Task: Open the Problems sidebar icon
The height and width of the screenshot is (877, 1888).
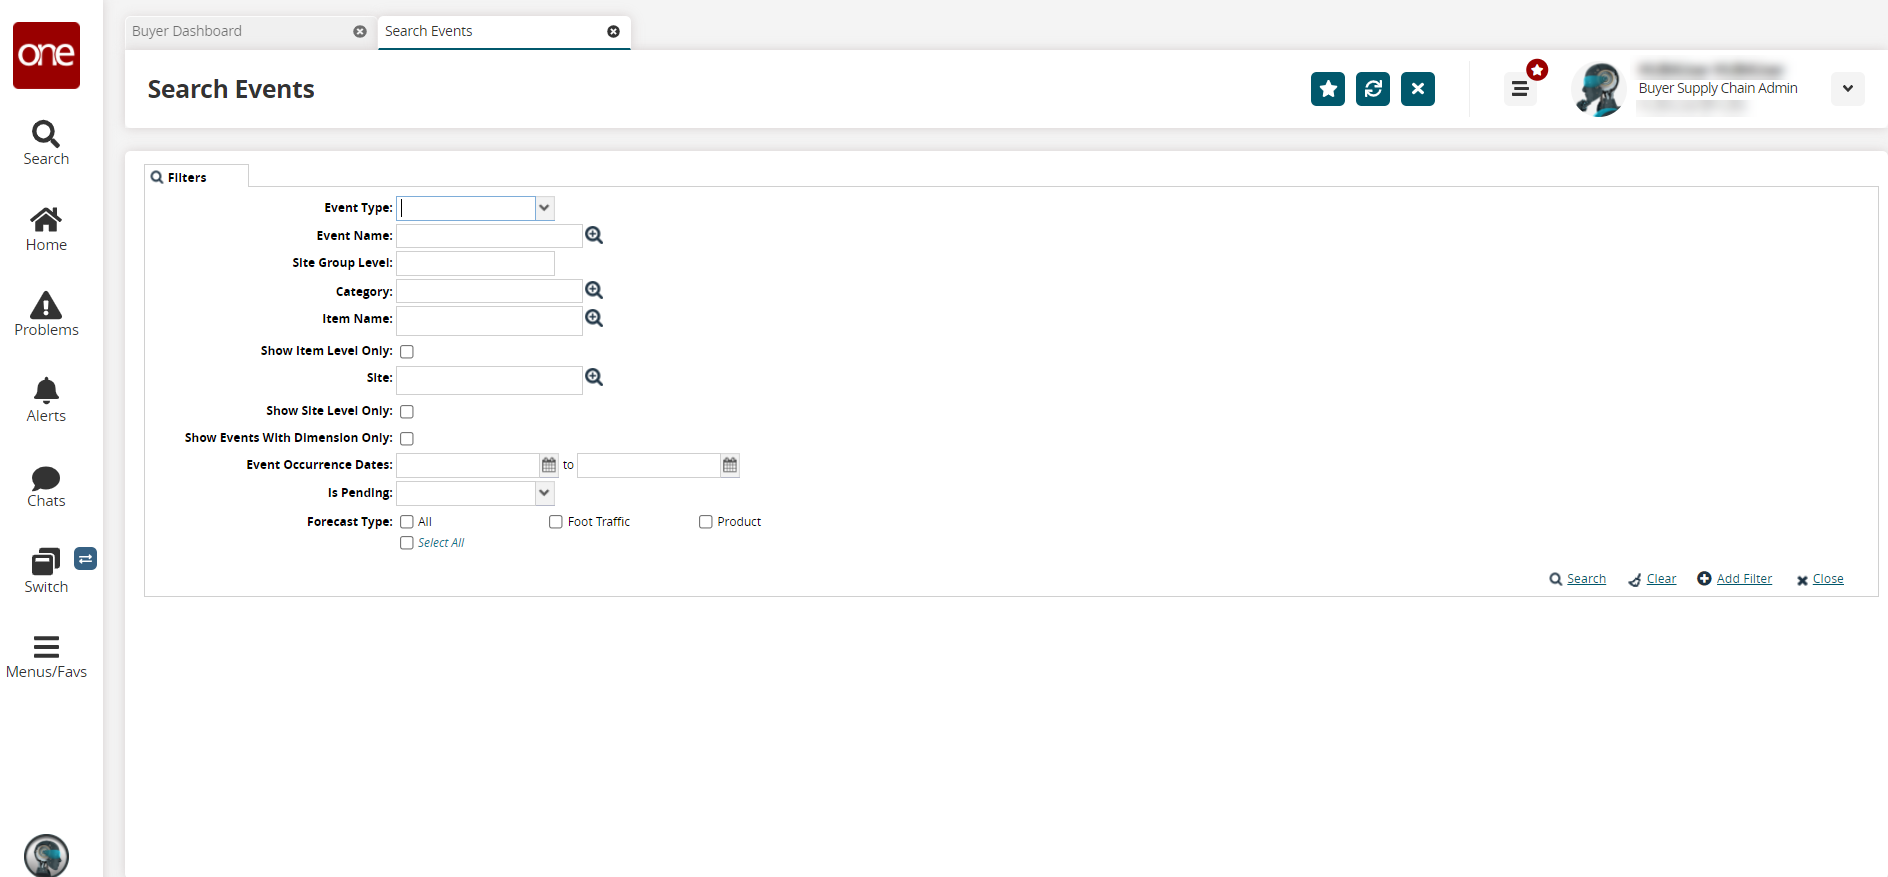Action: (x=46, y=314)
